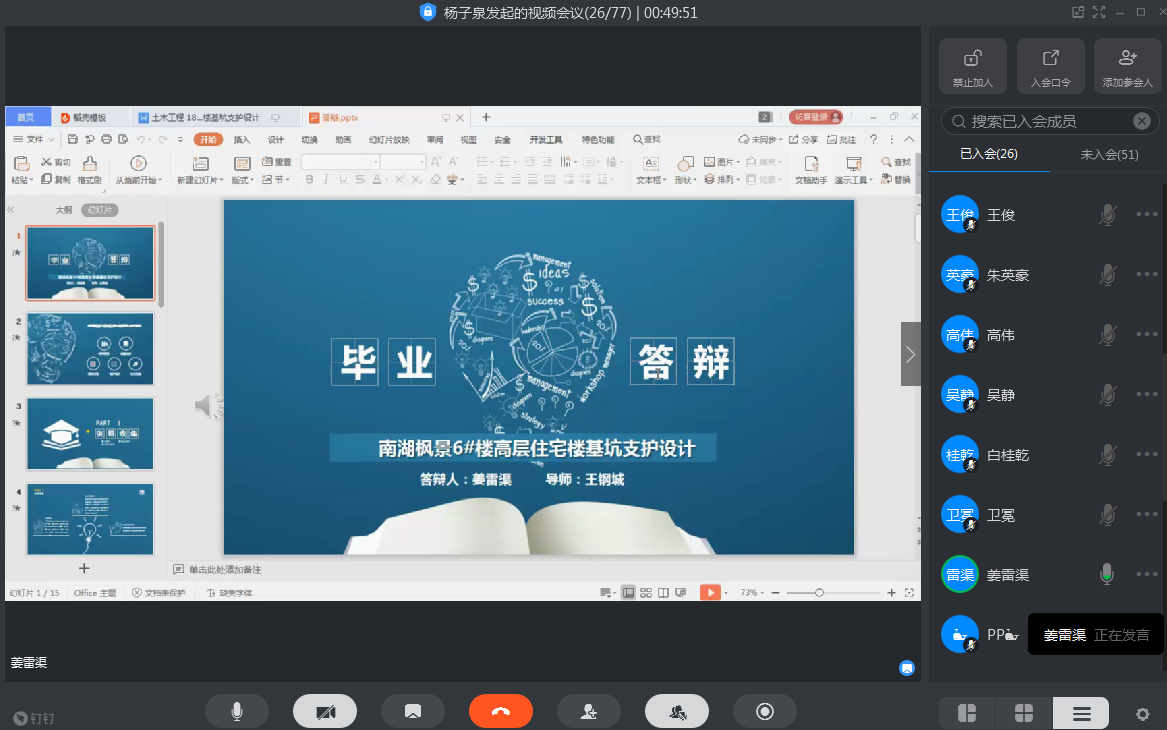
Task: Click the record meeting button
Action: pyautogui.click(x=764, y=711)
